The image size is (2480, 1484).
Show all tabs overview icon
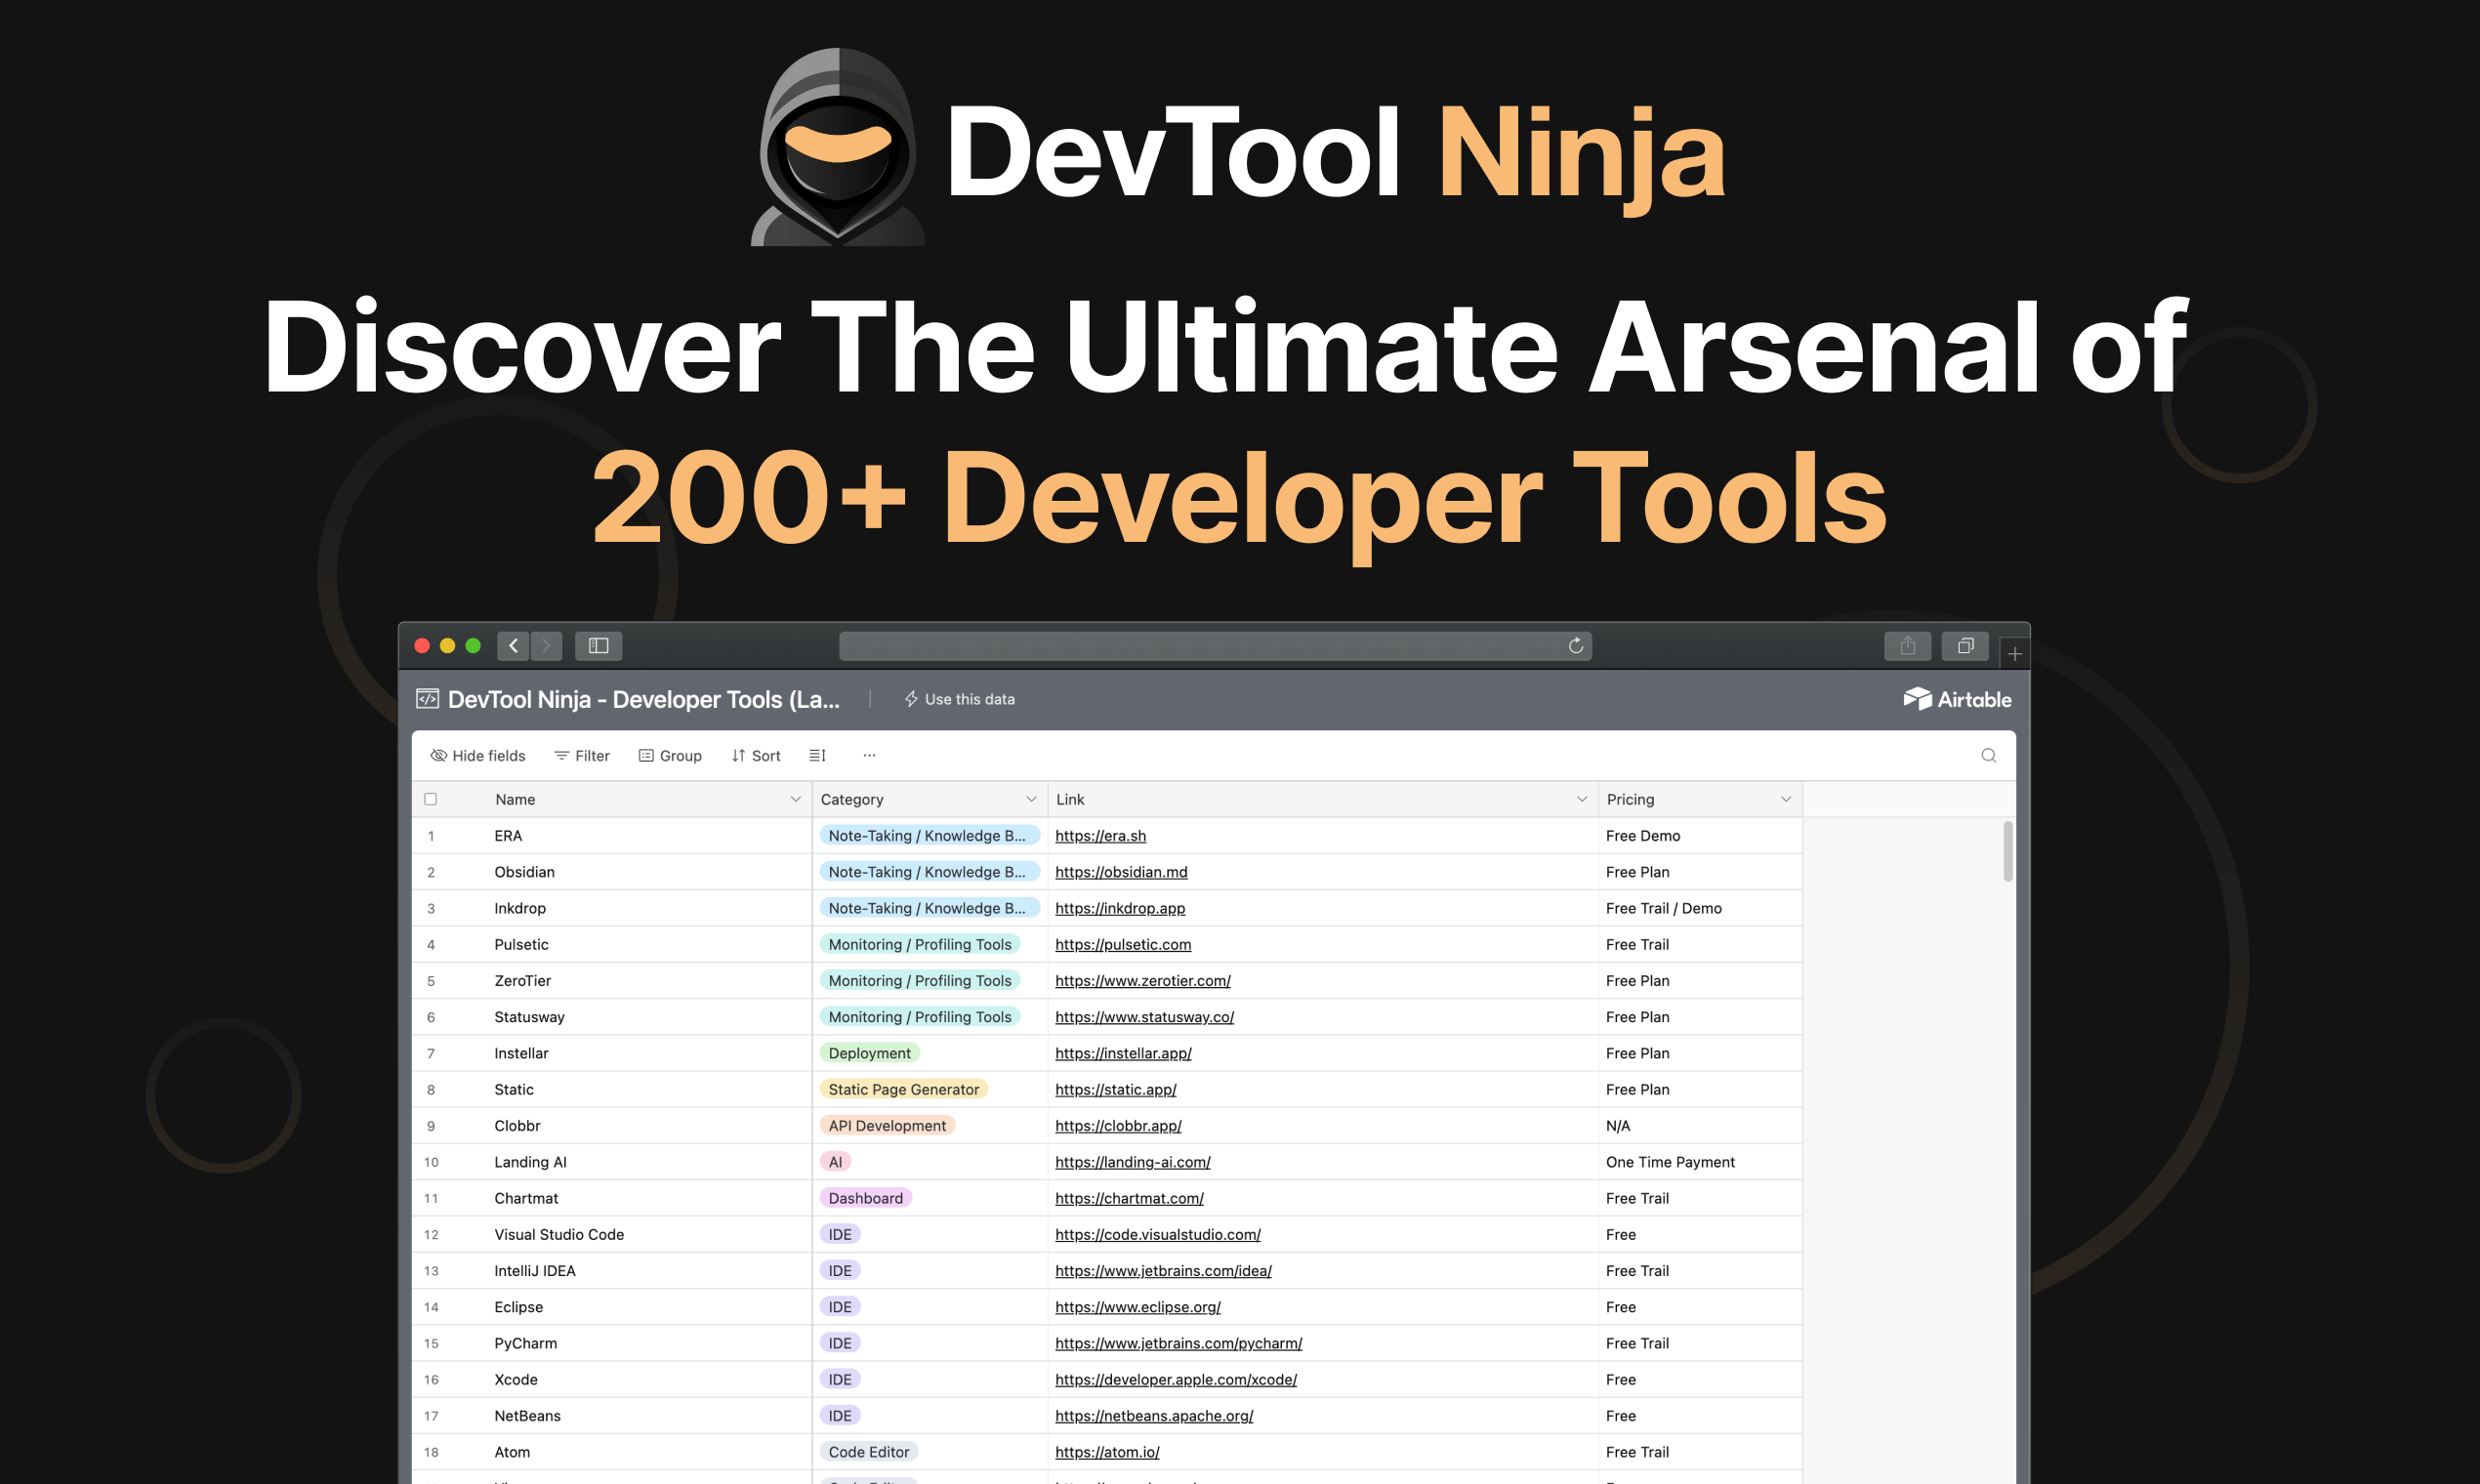coord(1965,646)
